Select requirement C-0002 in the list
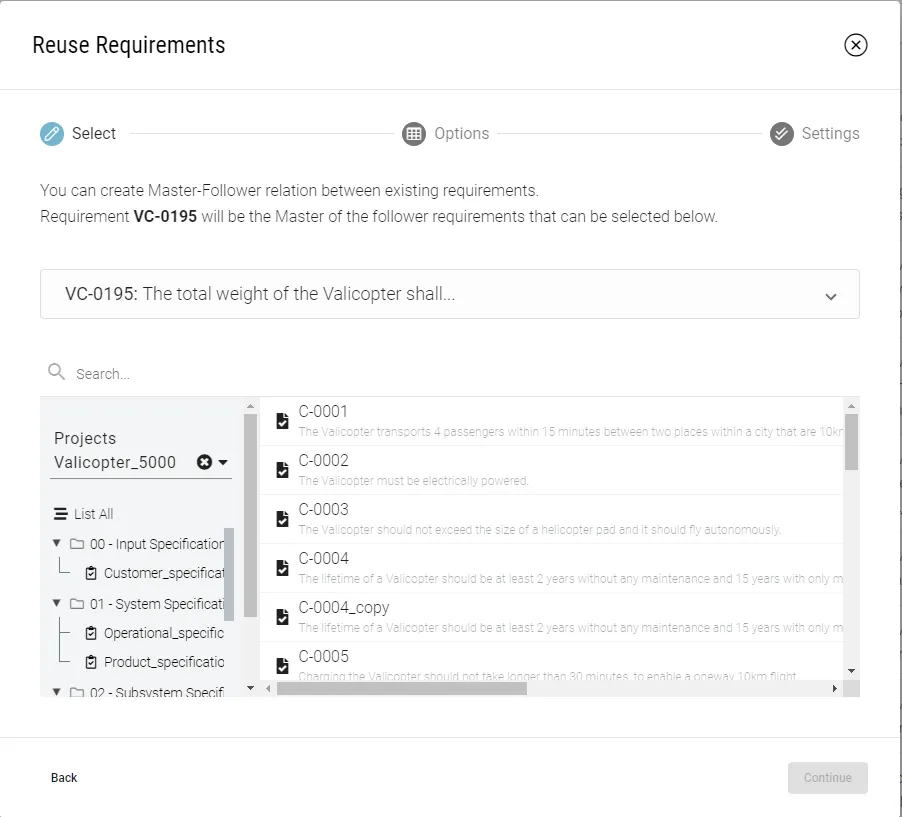This screenshot has height=817, width=902. pyautogui.click(x=324, y=461)
